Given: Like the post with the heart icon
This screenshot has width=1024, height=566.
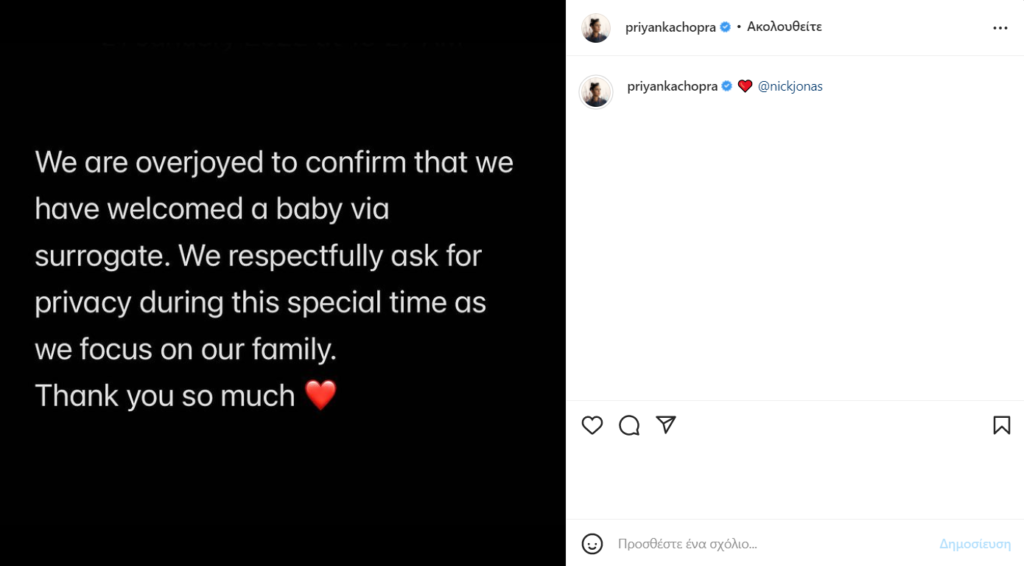Looking at the screenshot, I should [x=592, y=425].
